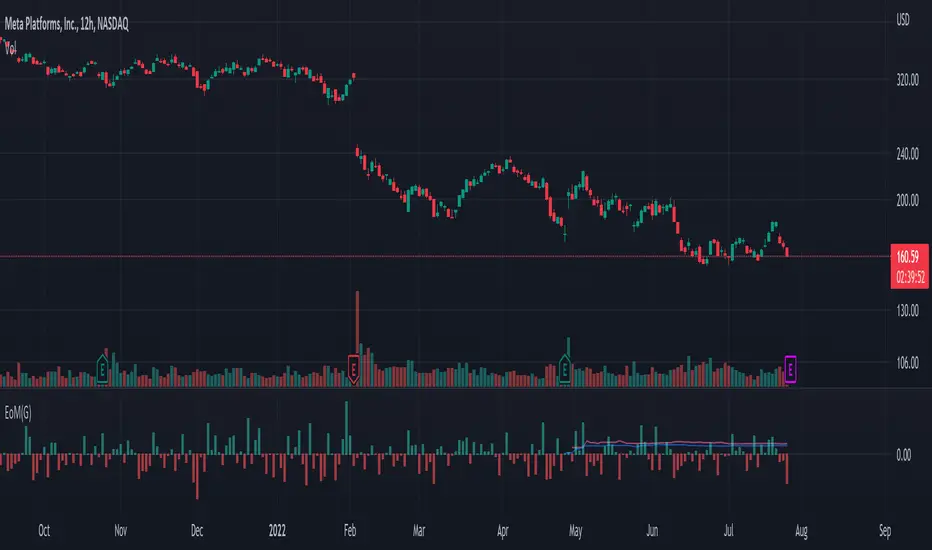Click the green earnings marker near November

pyautogui.click(x=102, y=369)
